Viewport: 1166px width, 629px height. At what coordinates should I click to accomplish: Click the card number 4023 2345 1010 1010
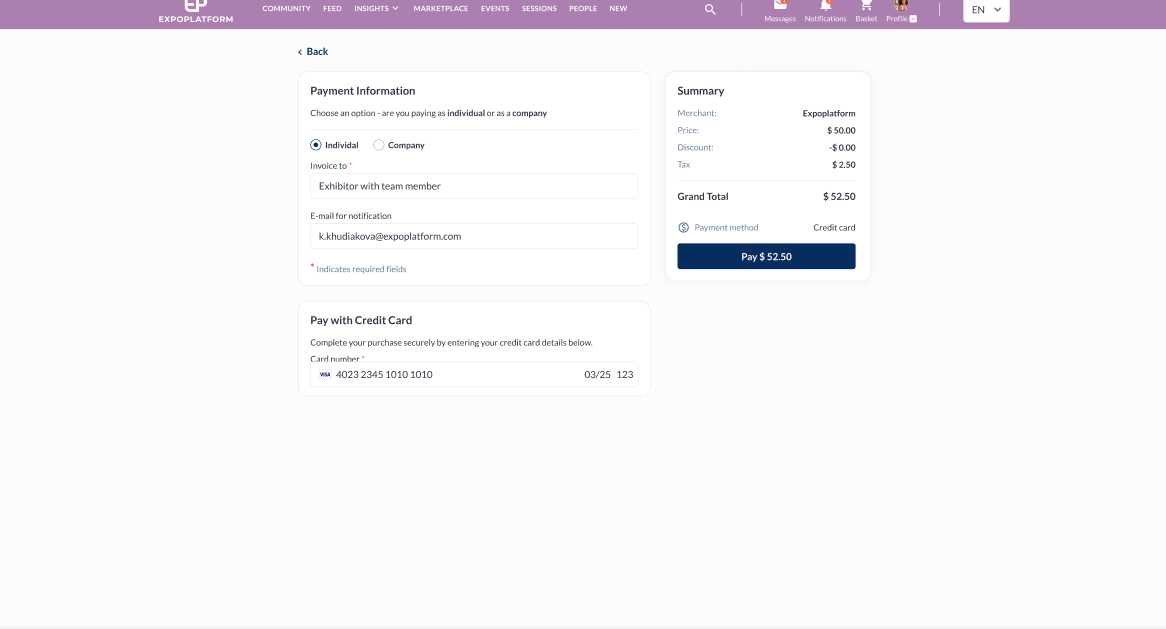384,375
